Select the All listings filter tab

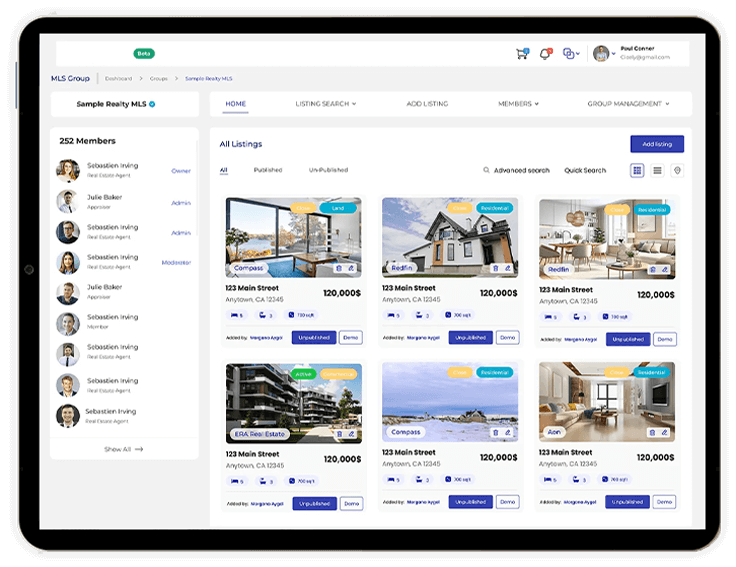[x=223, y=170]
